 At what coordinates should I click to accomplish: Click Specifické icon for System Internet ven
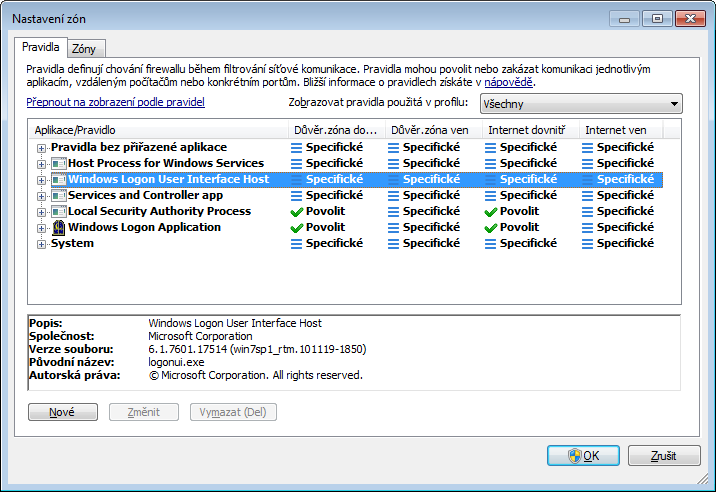pos(588,243)
